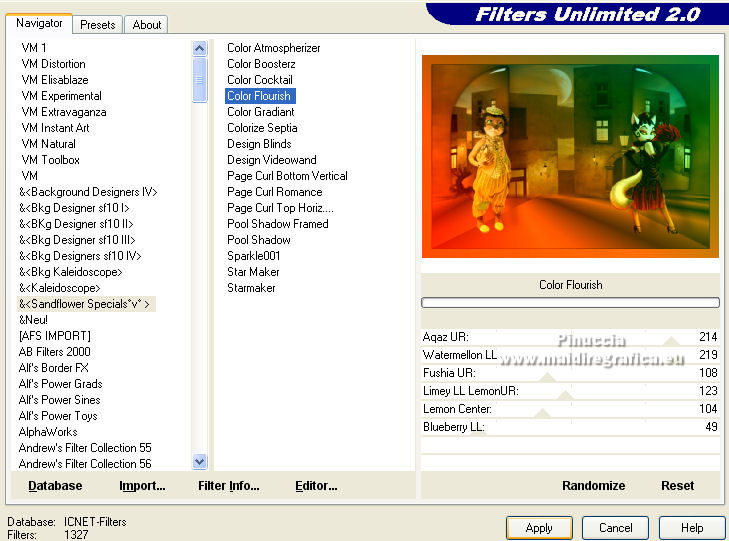Select Page Curl Romance filter
This screenshot has height=541, width=729.
[x=274, y=192]
